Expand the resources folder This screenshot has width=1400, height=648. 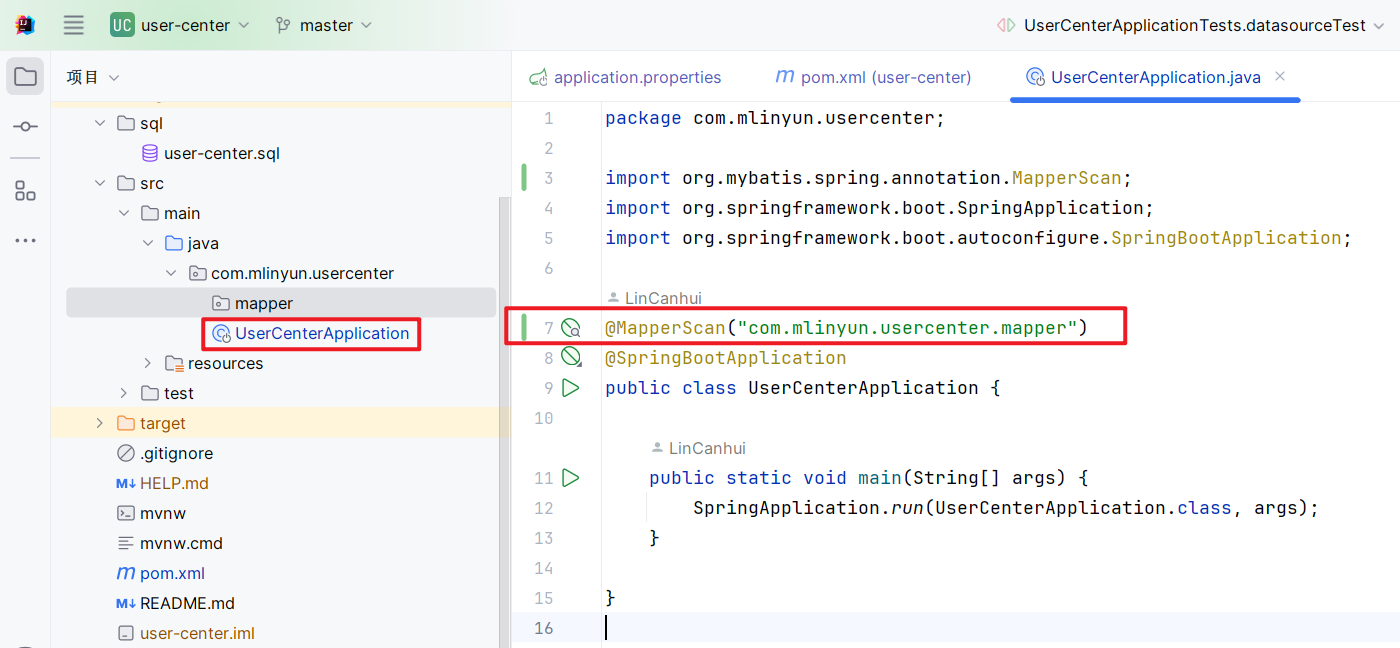pyautogui.click(x=148, y=363)
